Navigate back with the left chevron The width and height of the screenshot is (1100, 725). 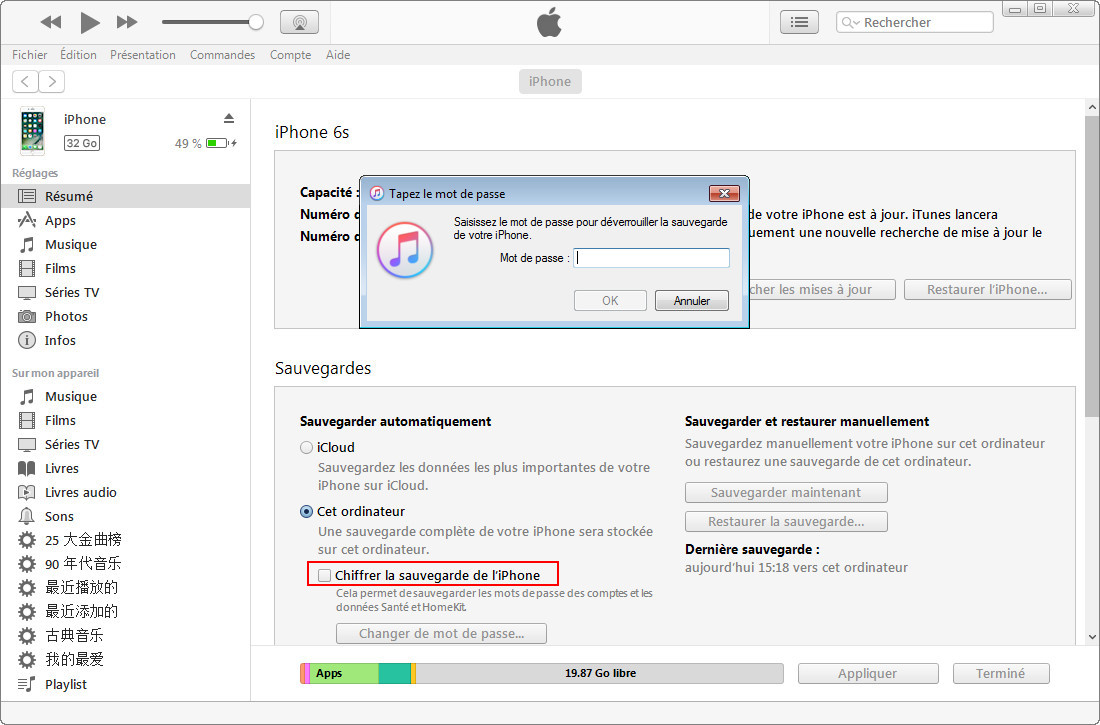tap(25, 81)
